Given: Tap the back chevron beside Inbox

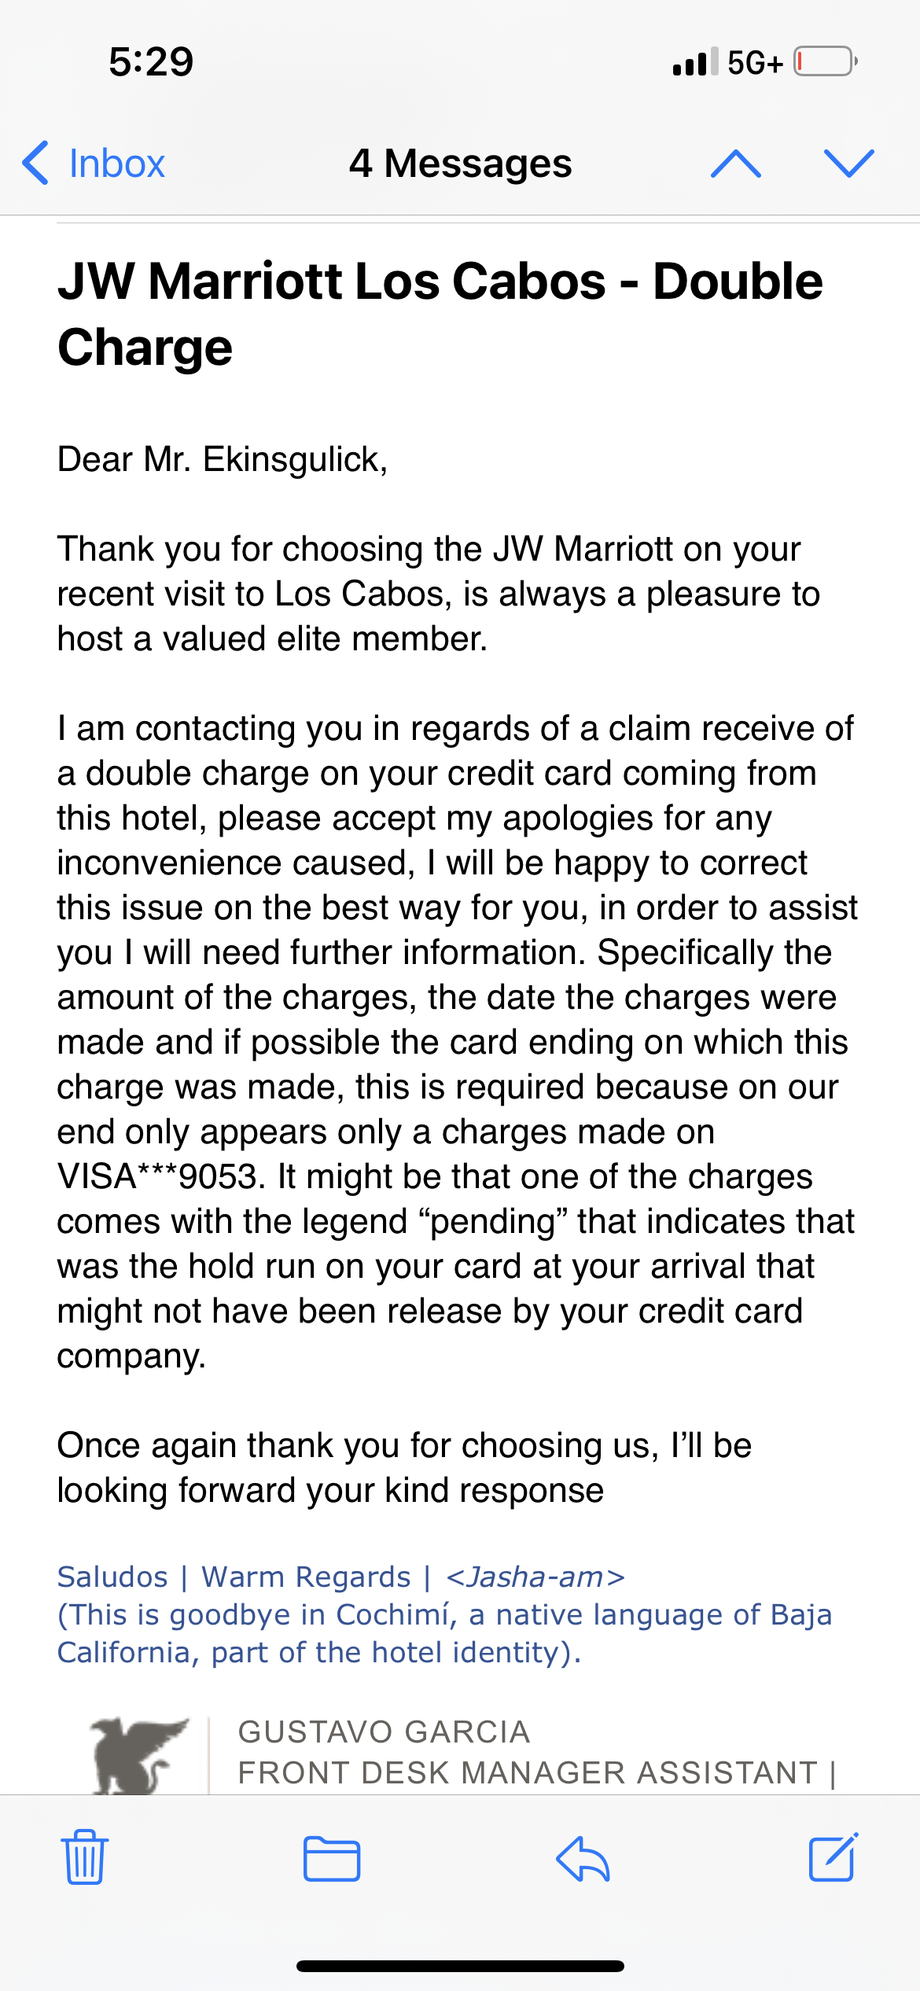Looking at the screenshot, I should 35,163.
